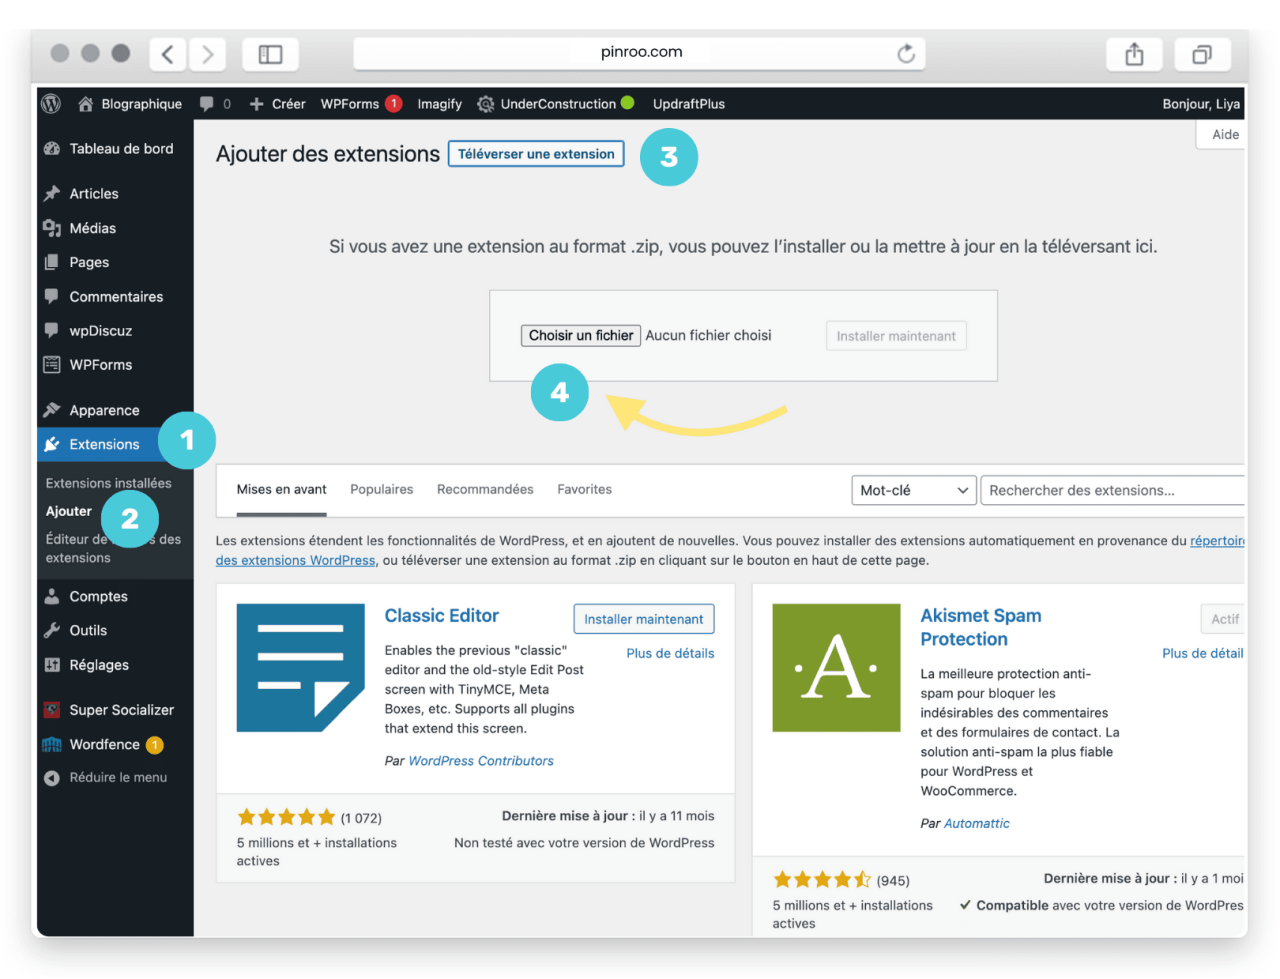This screenshot has height=979, width=1280.
Task: Click Téléverser une extension button
Action: pos(536,154)
